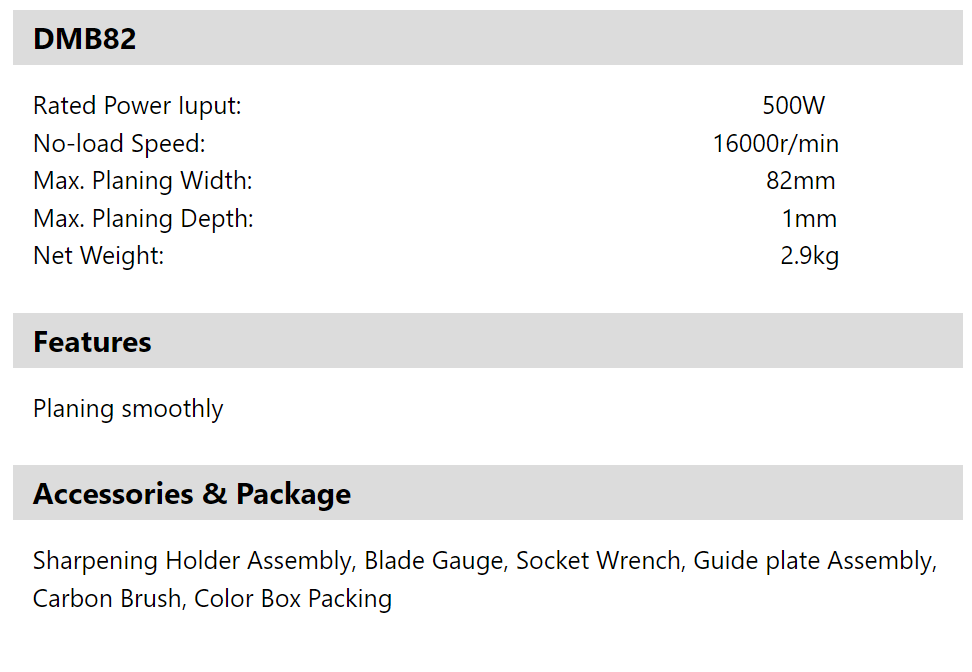Click the Socket Wrench accessory text
Screen dimensions: 972x672
pyautogui.click(x=598, y=561)
